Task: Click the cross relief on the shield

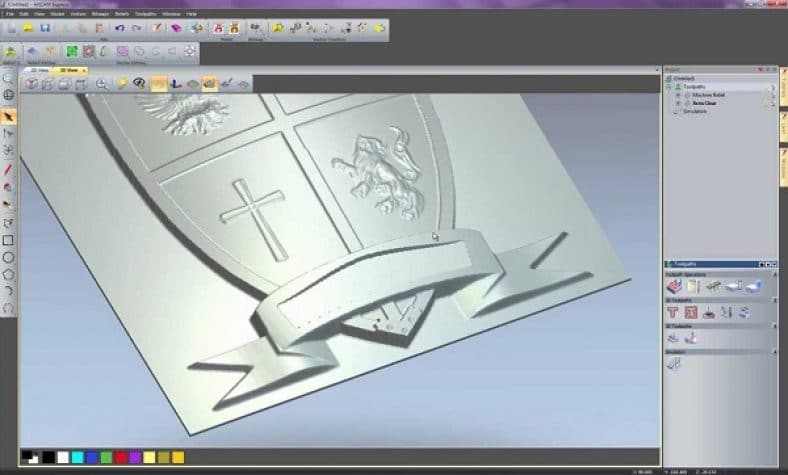Action: pos(254,219)
